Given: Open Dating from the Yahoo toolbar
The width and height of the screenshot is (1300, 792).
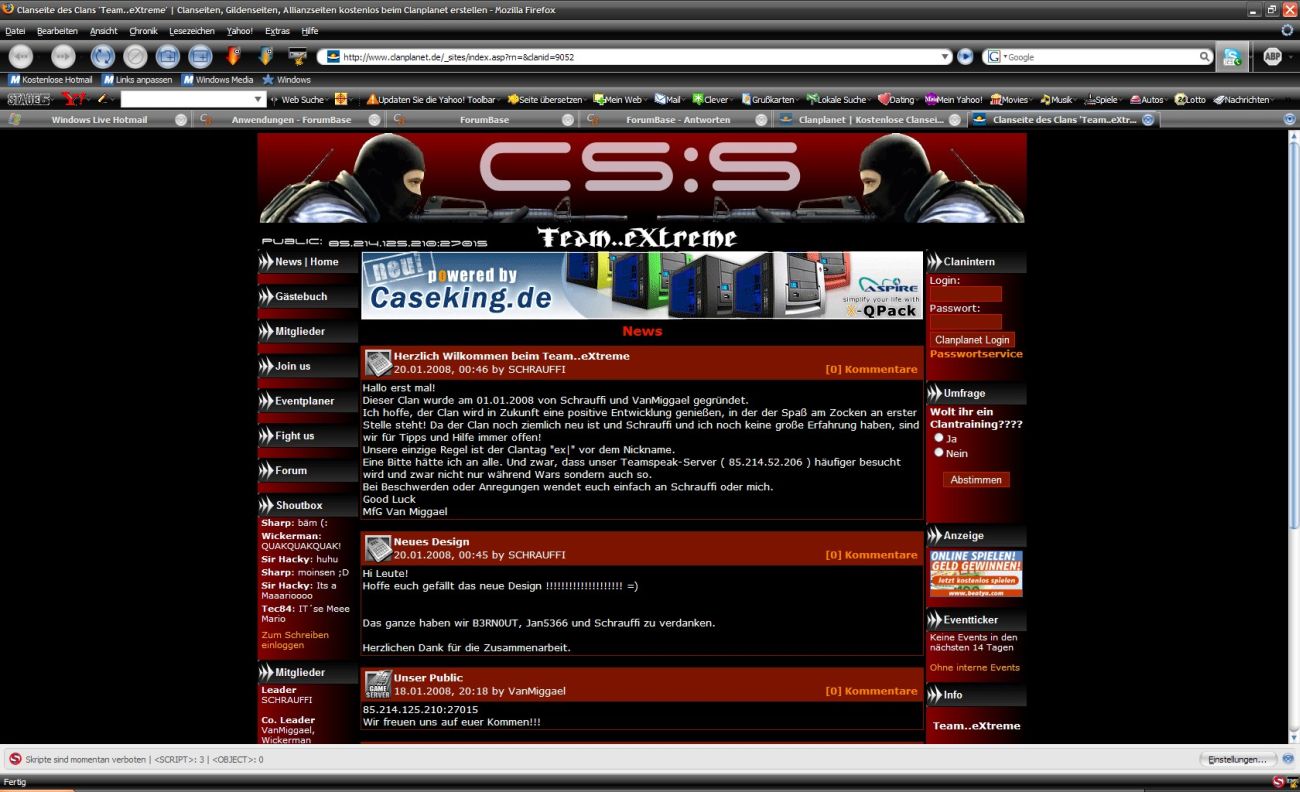Looking at the screenshot, I should [896, 99].
